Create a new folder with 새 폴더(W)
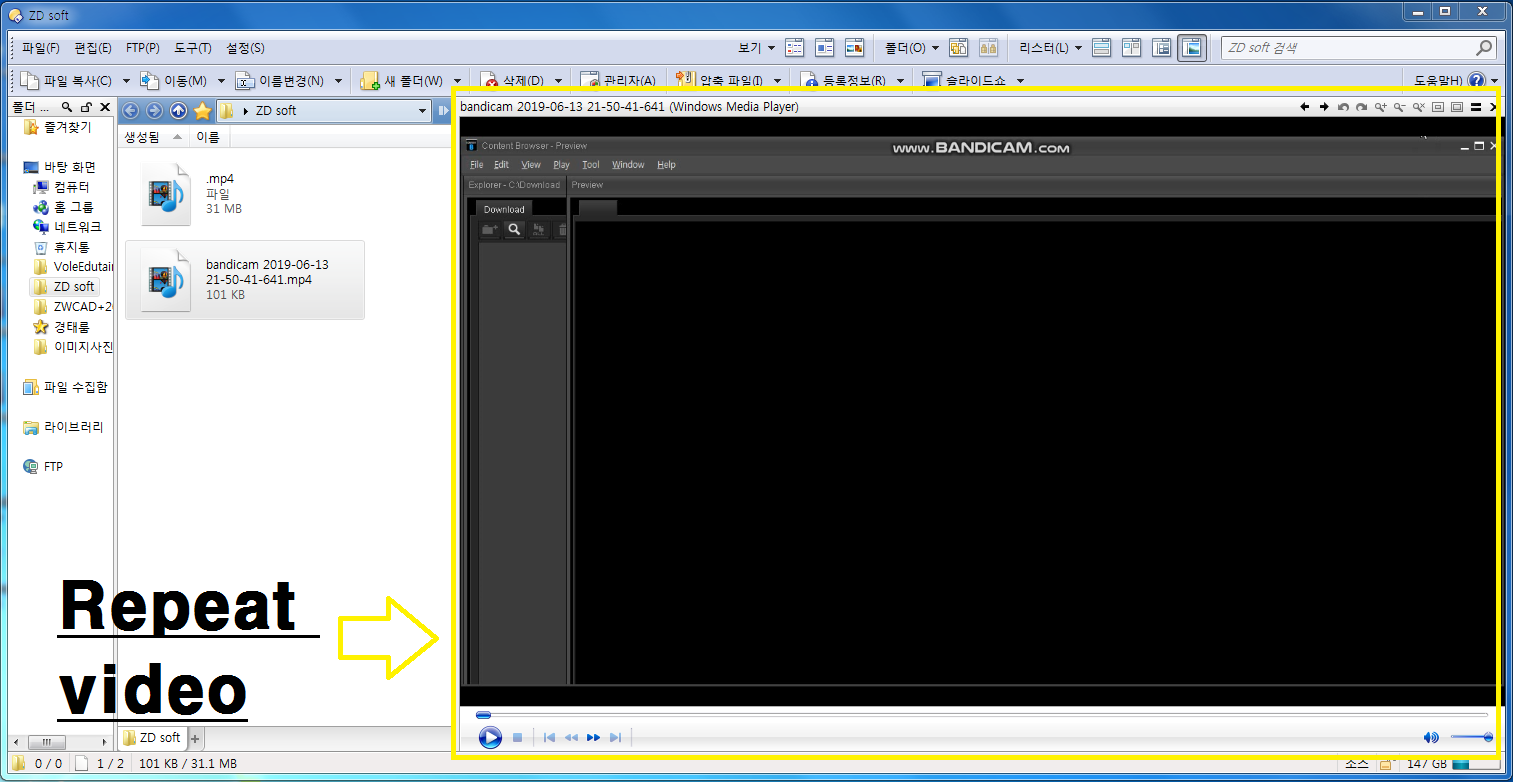This screenshot has width=1513, height=782. [402, 81]
